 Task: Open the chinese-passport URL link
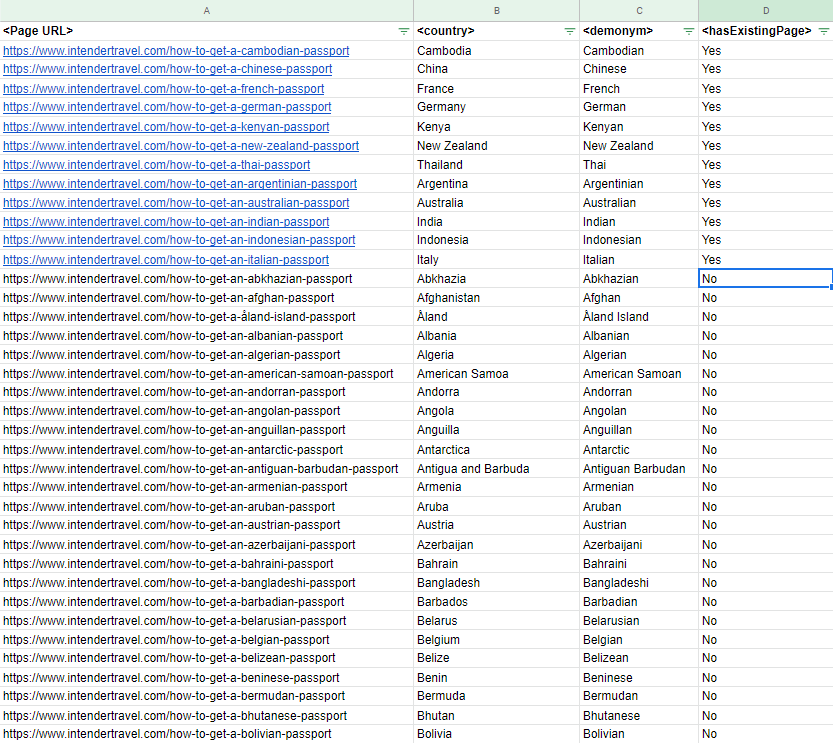coord(167,69)
